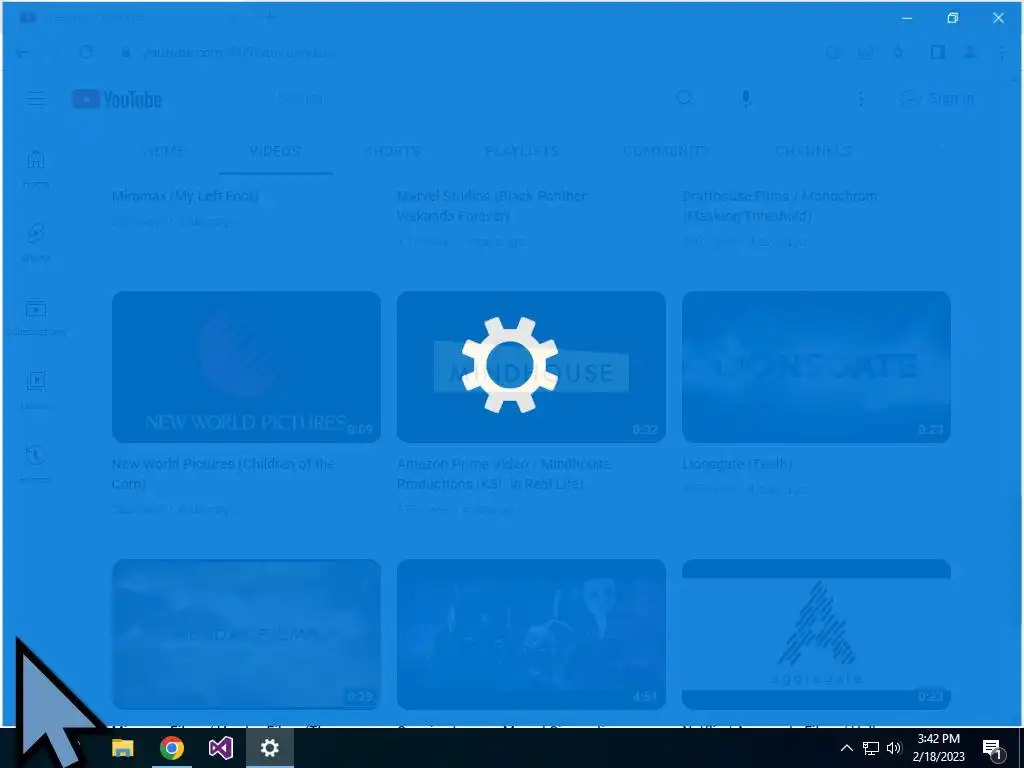The height and width of the screenshot is (768, 1024).
Task: Open Amazon Prime Video / Mindhouse Productions title
Action: [504, 473]
